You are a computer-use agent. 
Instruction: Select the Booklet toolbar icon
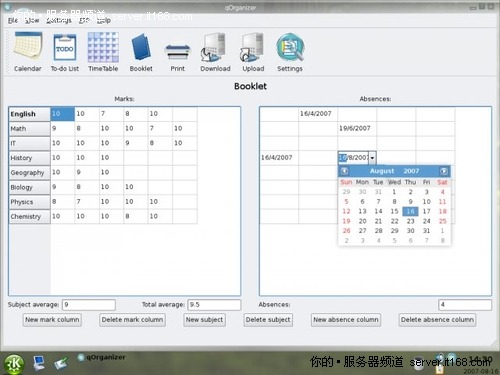[141, 47]
